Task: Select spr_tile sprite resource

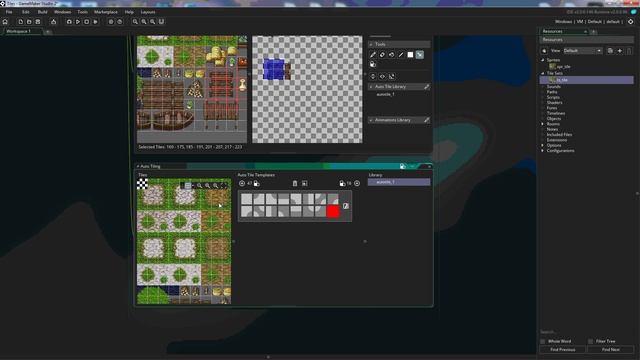Action: 564,67
